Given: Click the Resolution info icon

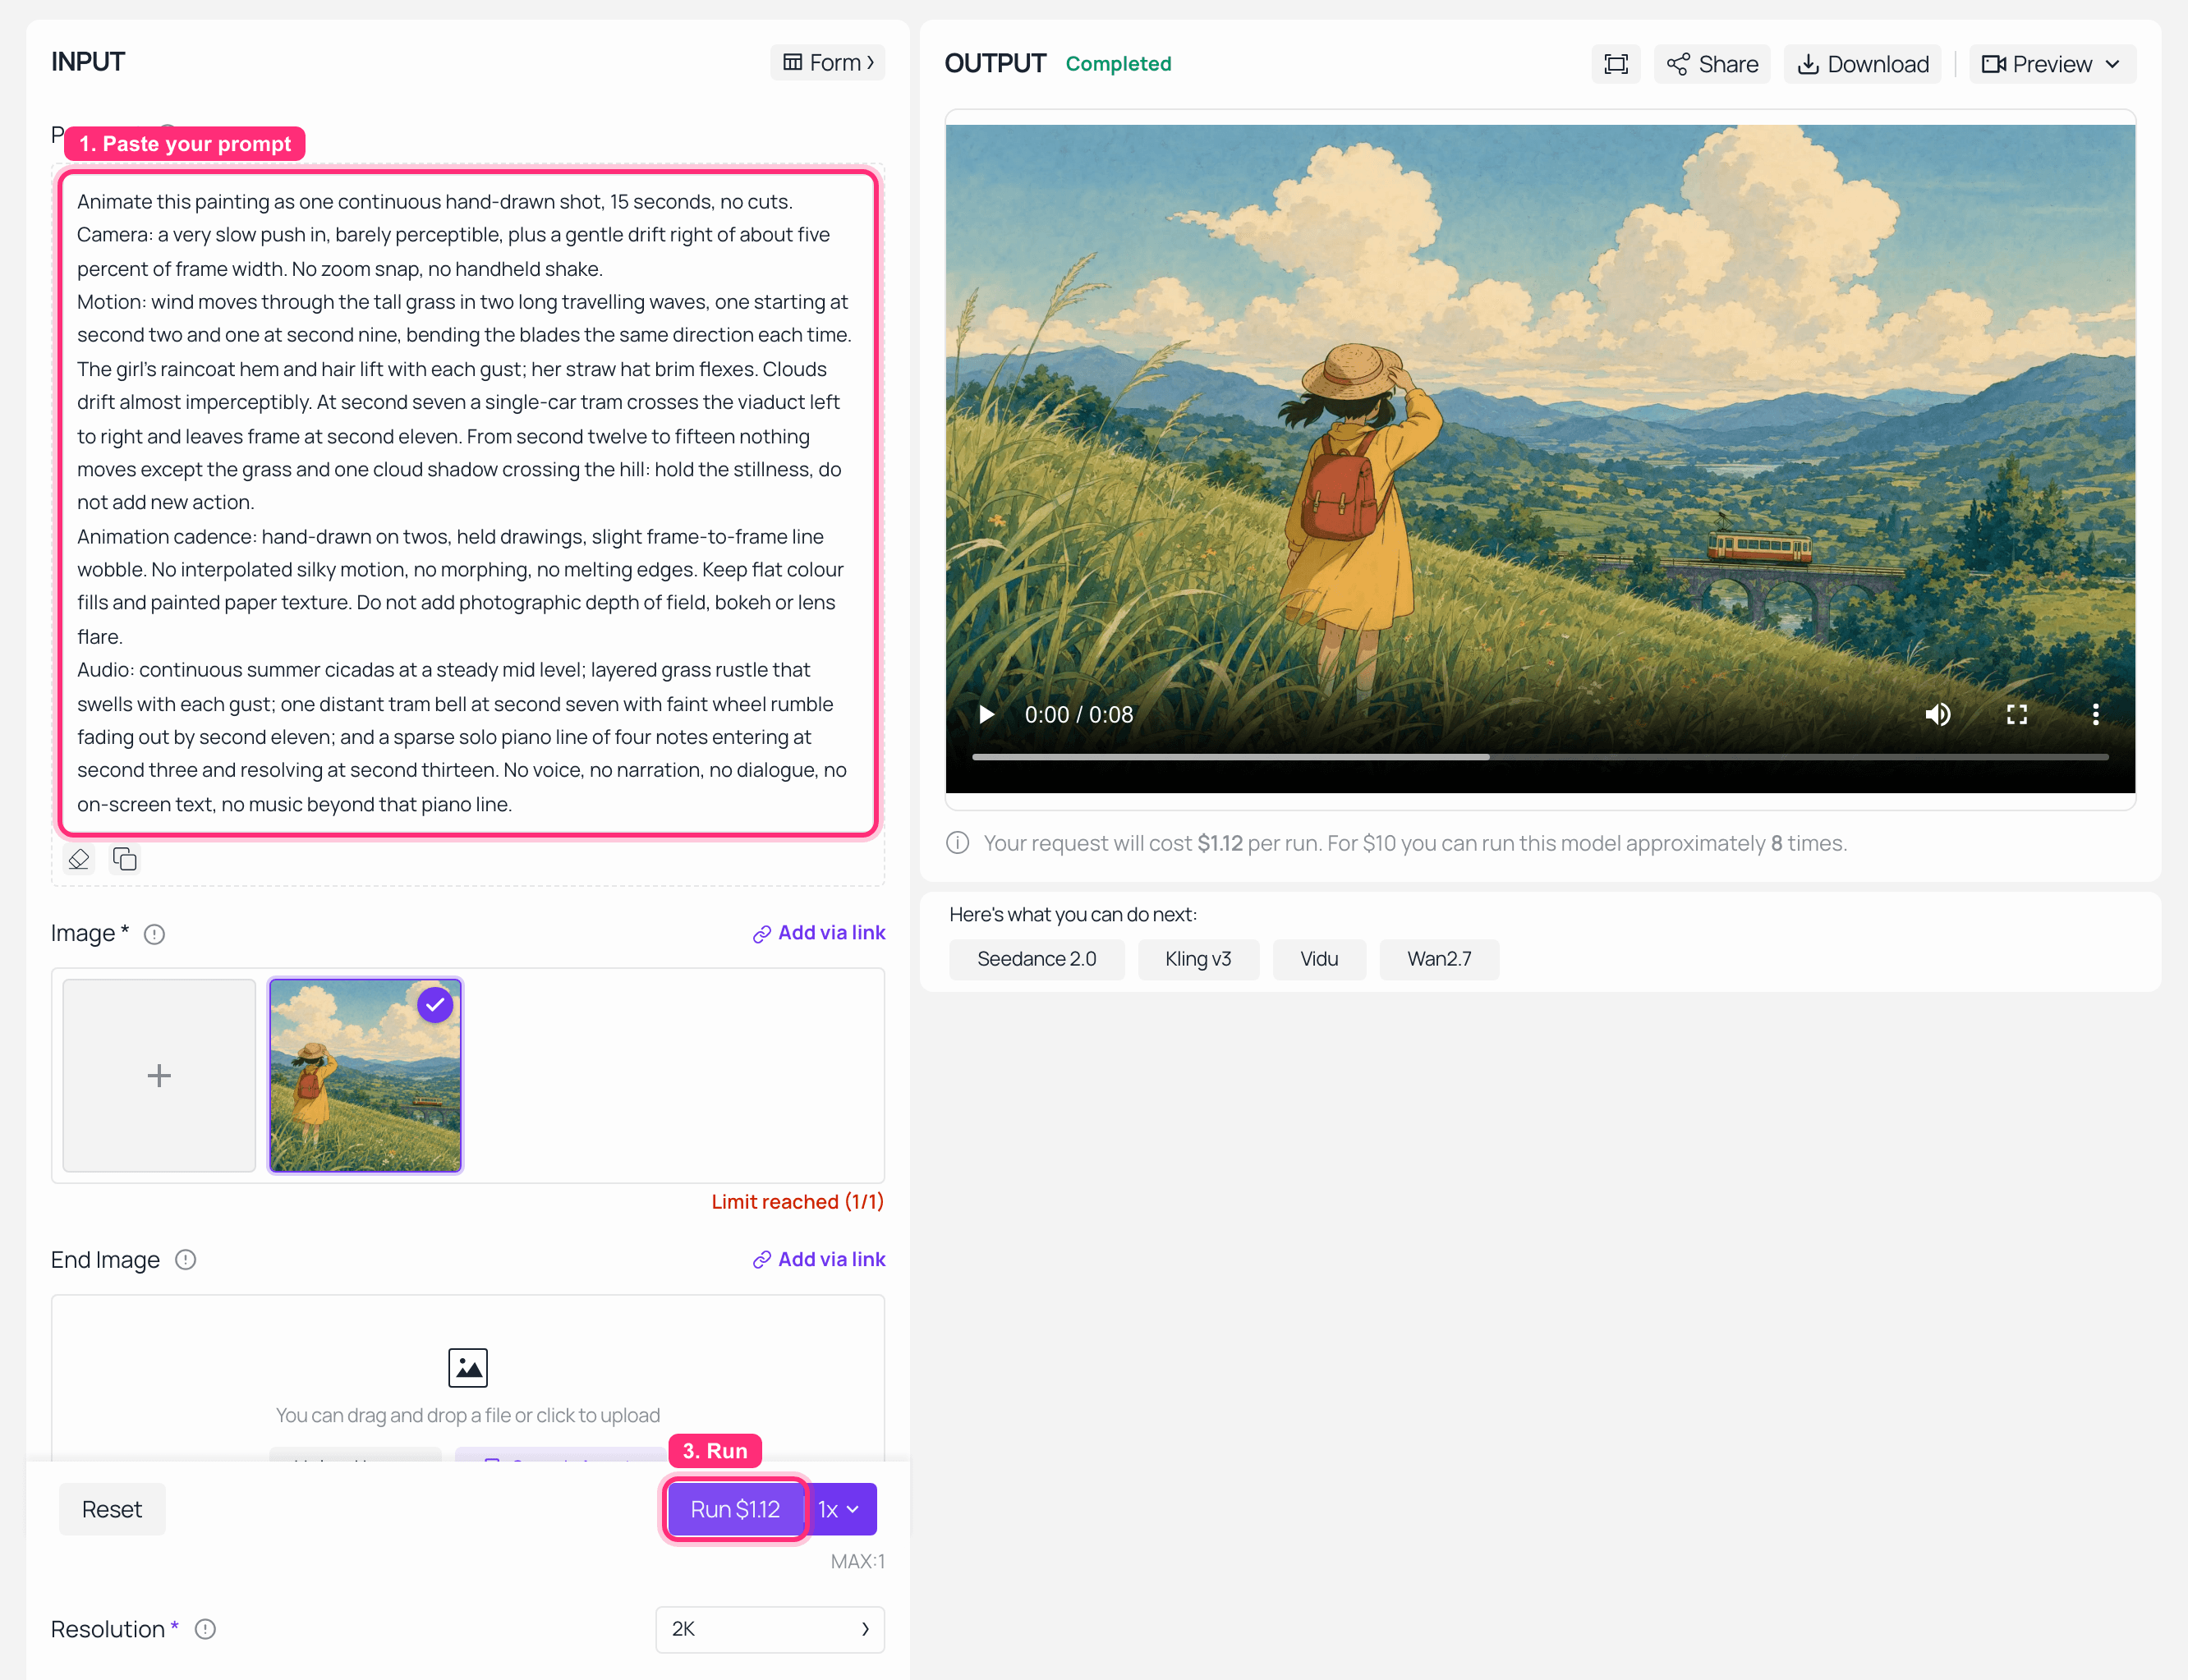Looking at the screenshot, I should (x=205, y=1629).
